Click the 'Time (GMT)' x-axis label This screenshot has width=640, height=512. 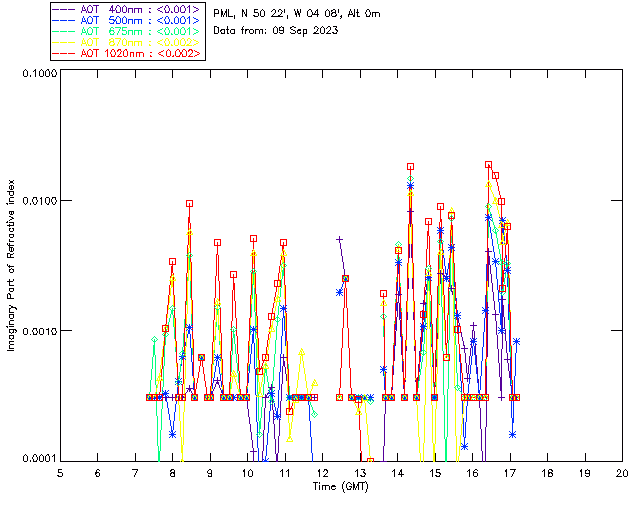[x=341, y=487]
